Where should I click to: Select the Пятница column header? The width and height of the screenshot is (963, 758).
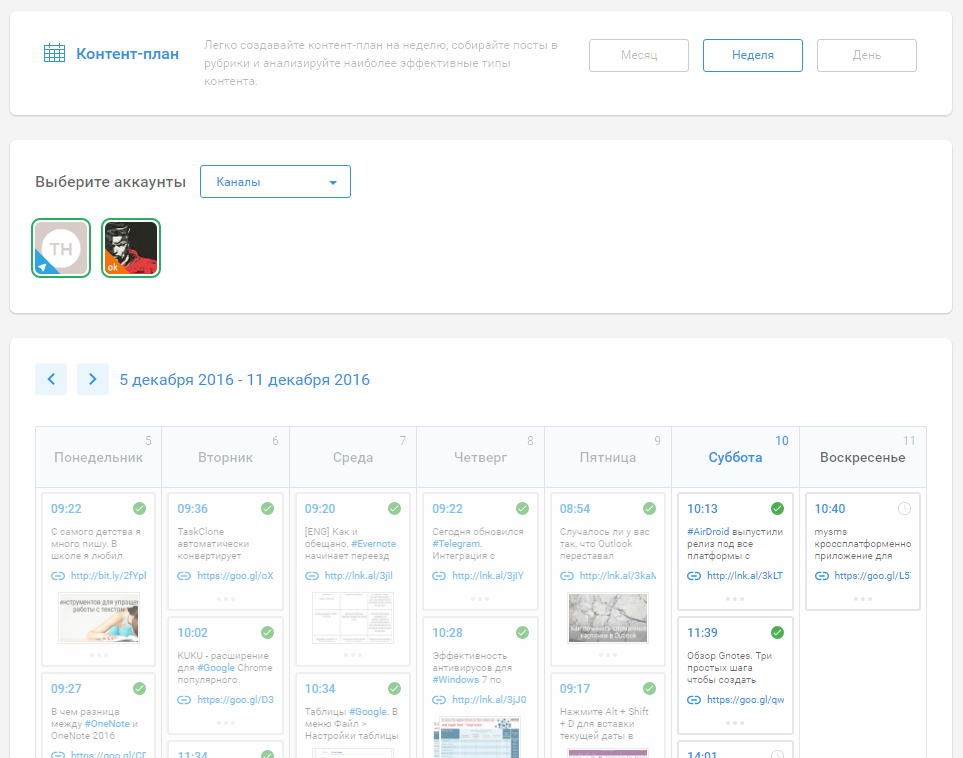[608, 457]
